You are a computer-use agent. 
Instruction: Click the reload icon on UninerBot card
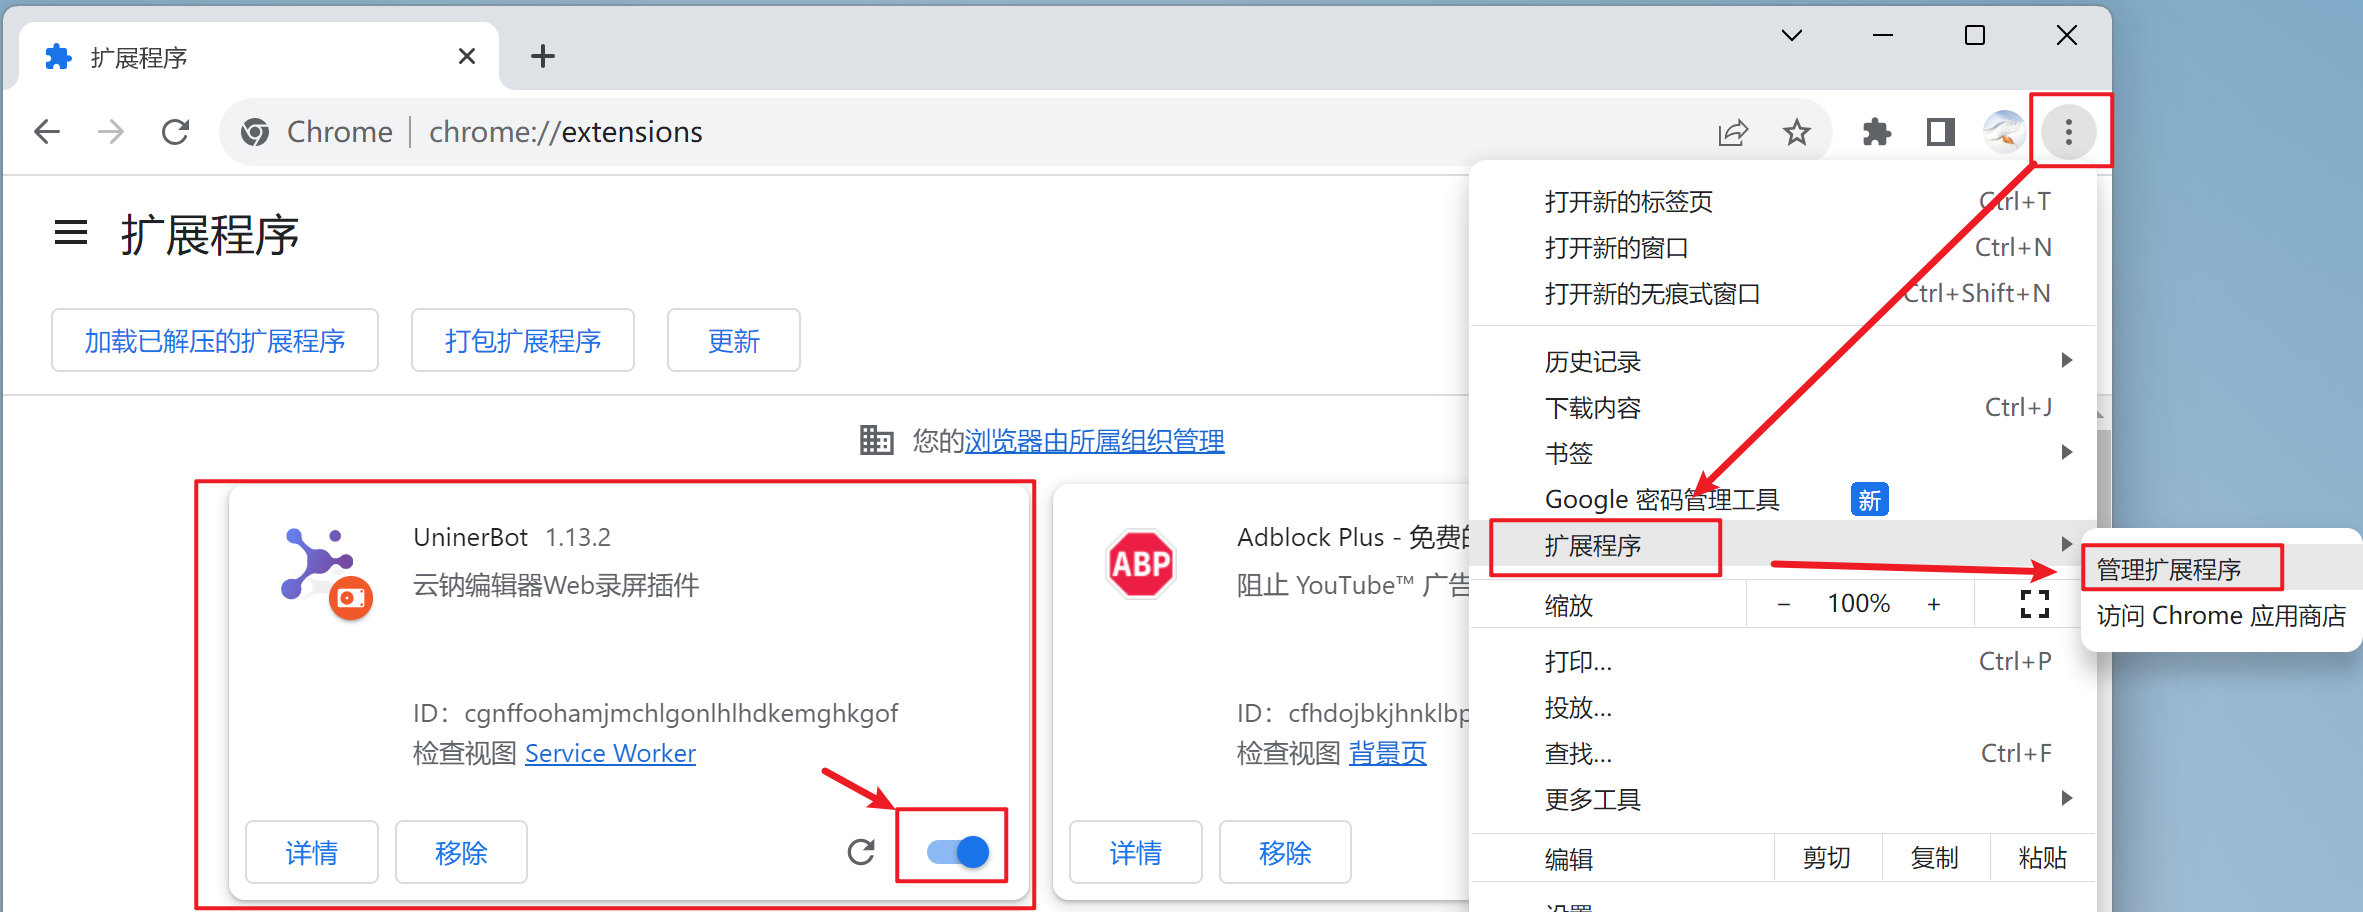point(861,852)
